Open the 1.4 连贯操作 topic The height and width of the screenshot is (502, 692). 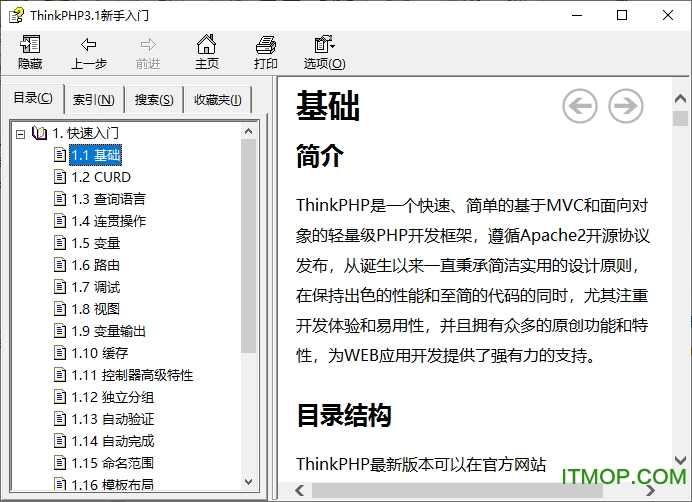[x=109, y=221]
